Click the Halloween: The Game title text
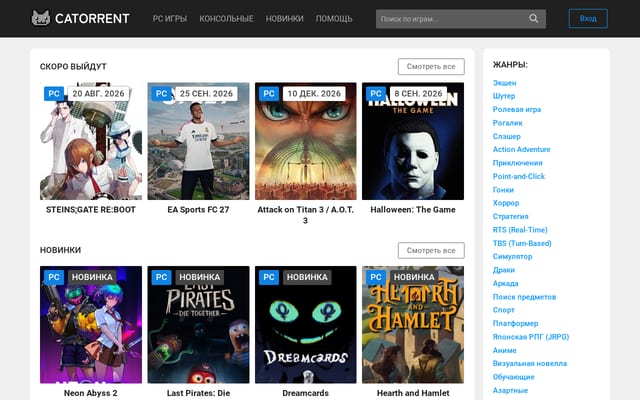This screenshot has height=400, width=640. [413, 210]
